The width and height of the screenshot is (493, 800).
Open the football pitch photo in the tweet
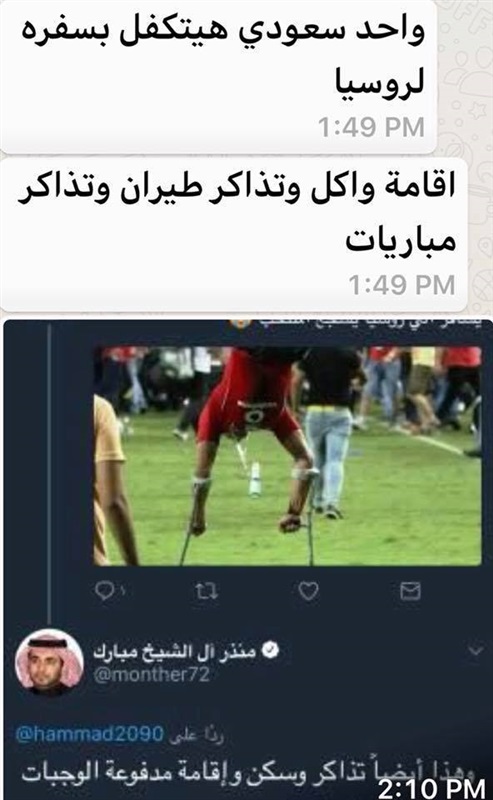(287, 456)
